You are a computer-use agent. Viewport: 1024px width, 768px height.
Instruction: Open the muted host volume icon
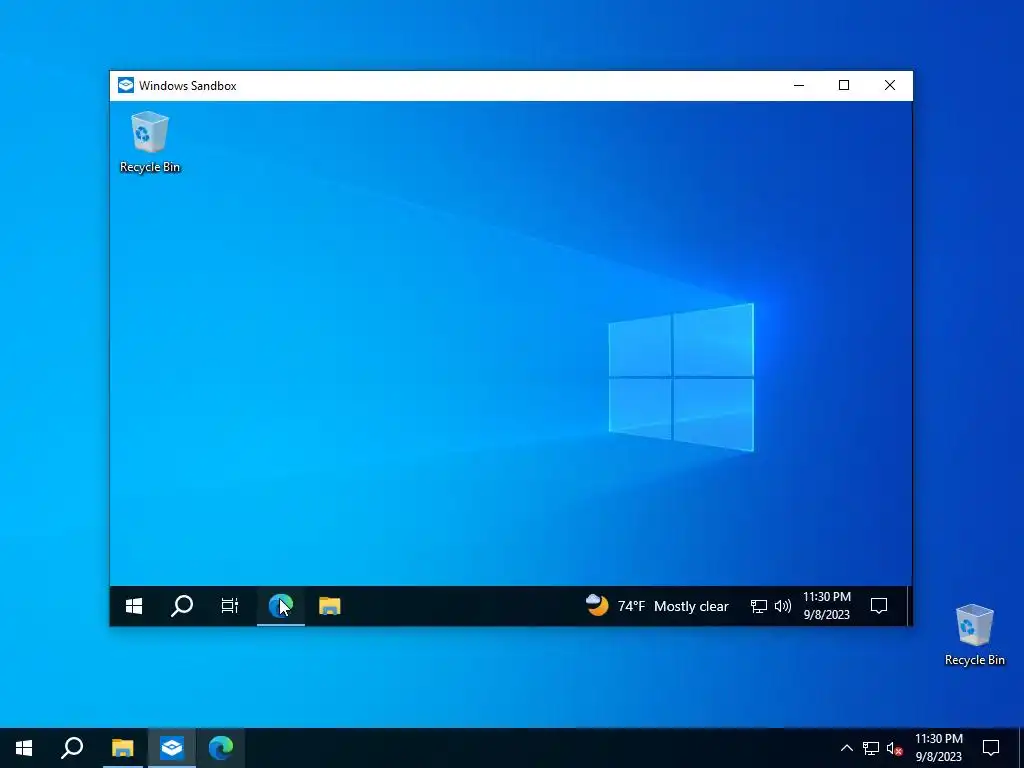coord(895,748)
